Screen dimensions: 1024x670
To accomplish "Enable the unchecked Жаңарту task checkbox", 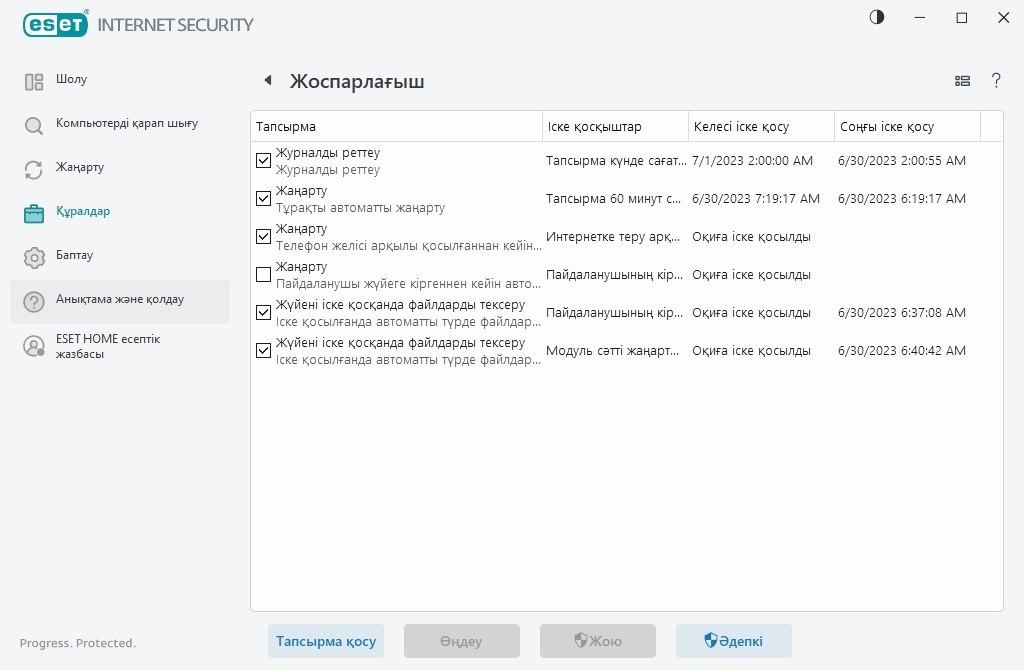I will (264, 274).
